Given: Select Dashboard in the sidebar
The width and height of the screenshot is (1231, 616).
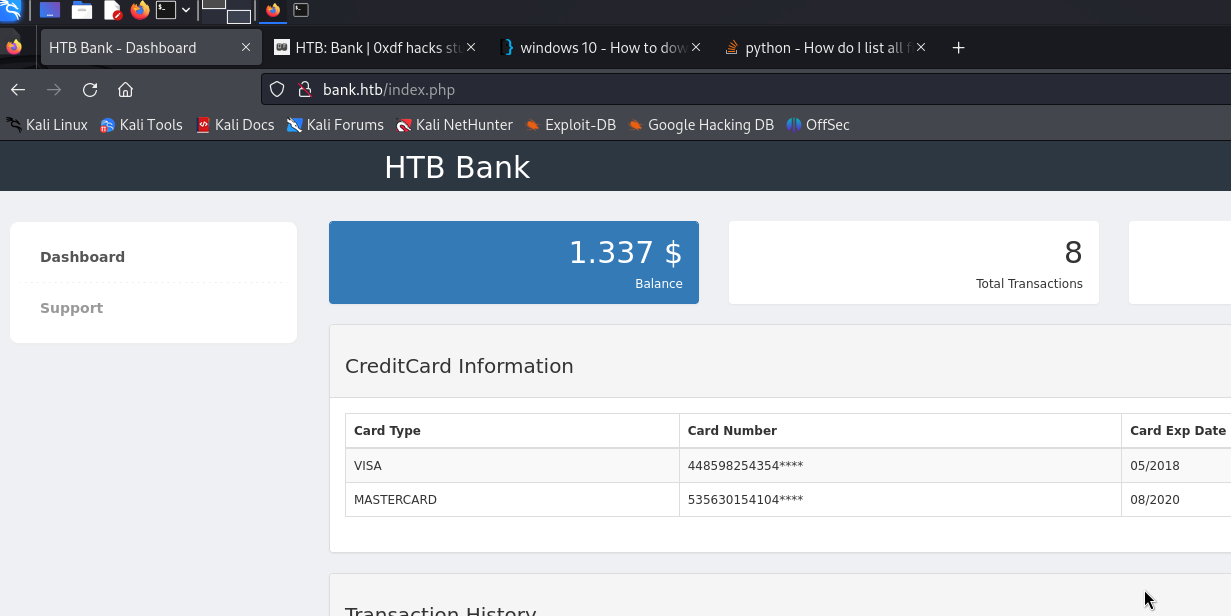Looking at the screenshot, I should pyautogui.click(x=82, y=257).
